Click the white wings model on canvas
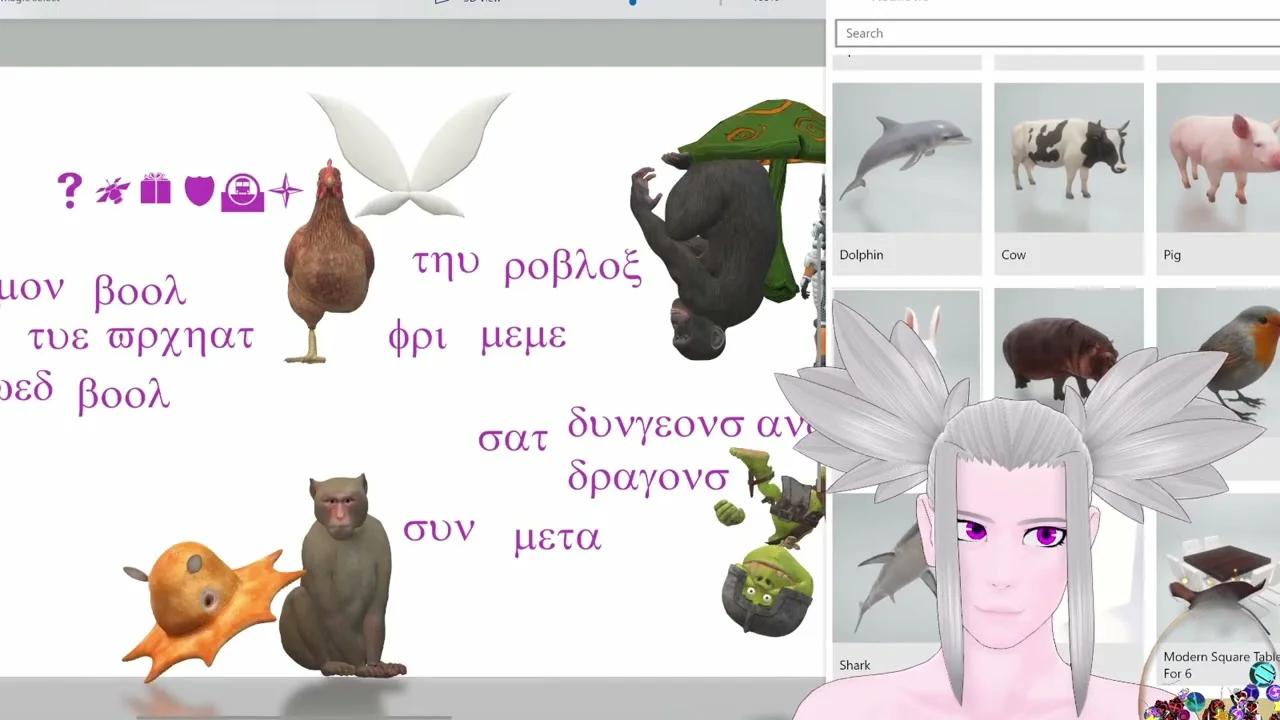This screenshot has width=1280, height=720. tap(409, 154)
